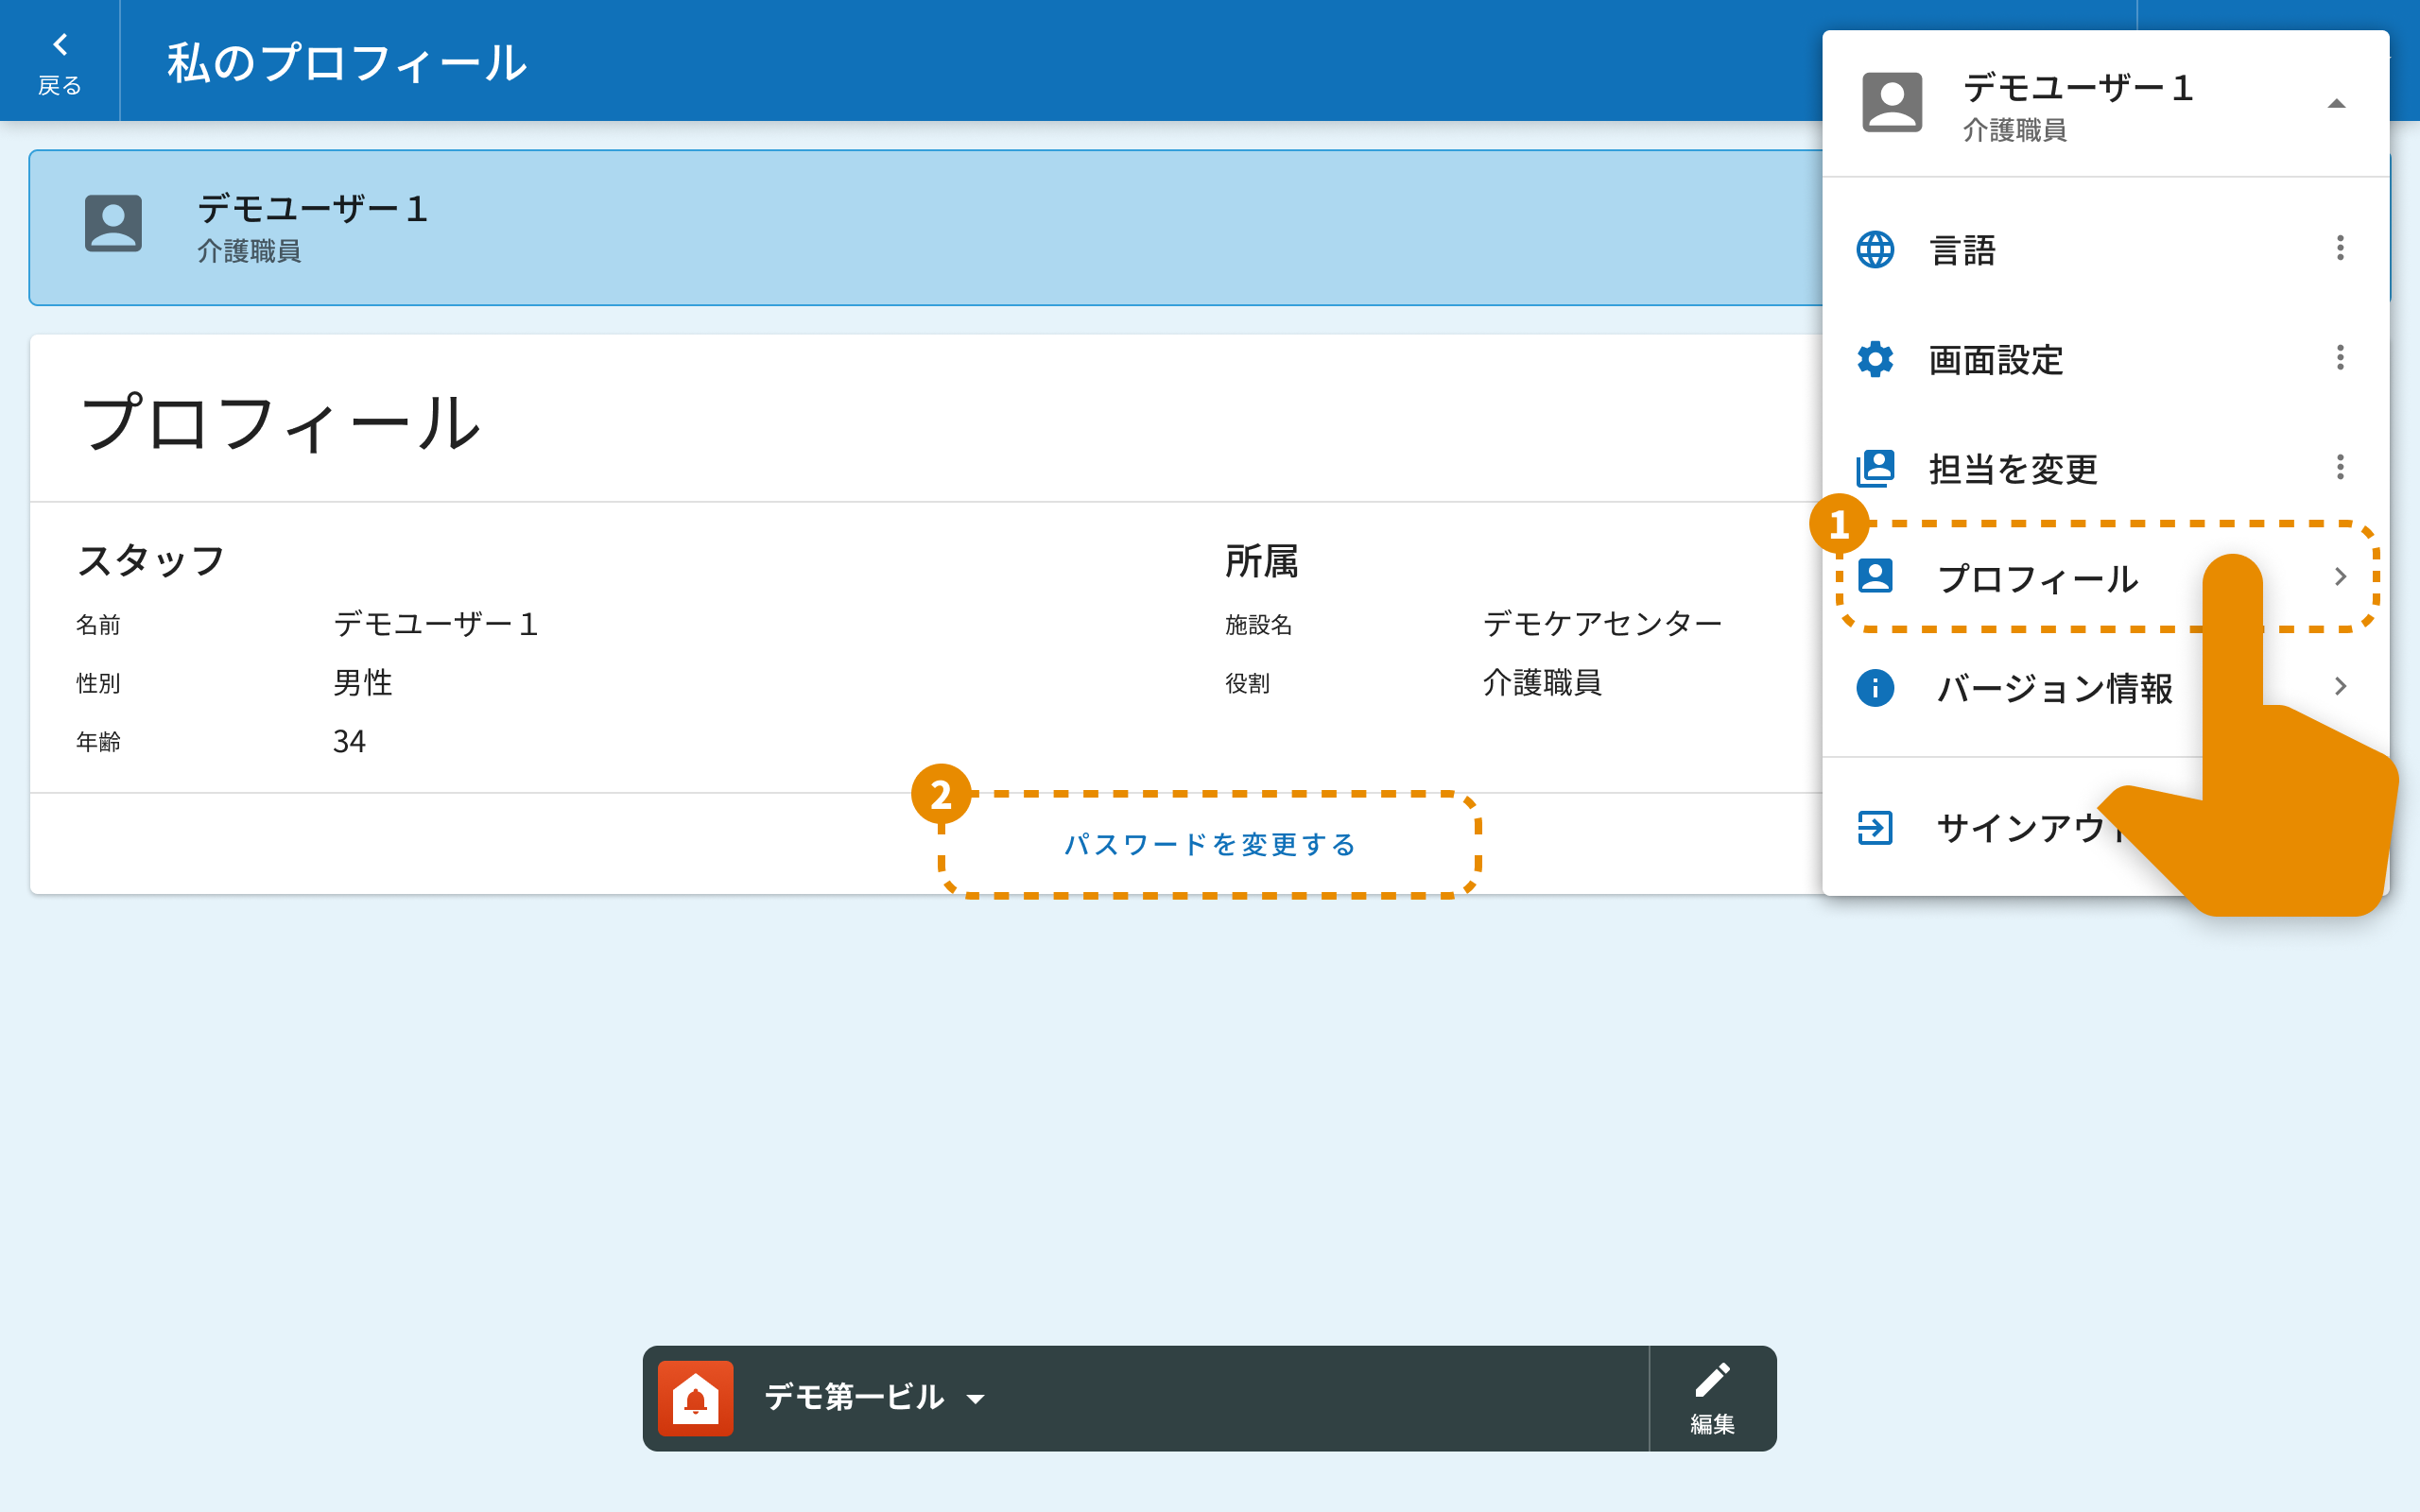Click サインアウト to sign out
This screenshot has height=1512, width=2420.
[x=2020, y=828]
